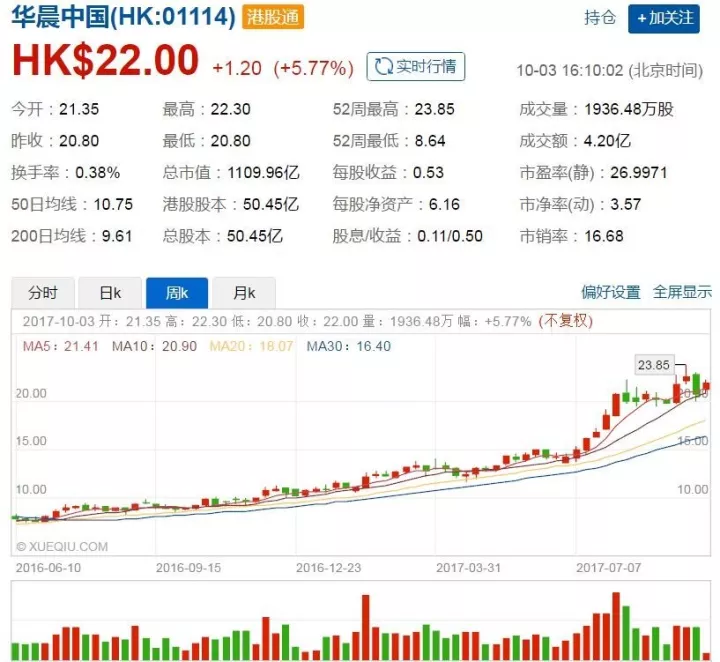Click the 换手率 0.38% value
The width and height of the screenshot is (720, 662).
[97, 173]
